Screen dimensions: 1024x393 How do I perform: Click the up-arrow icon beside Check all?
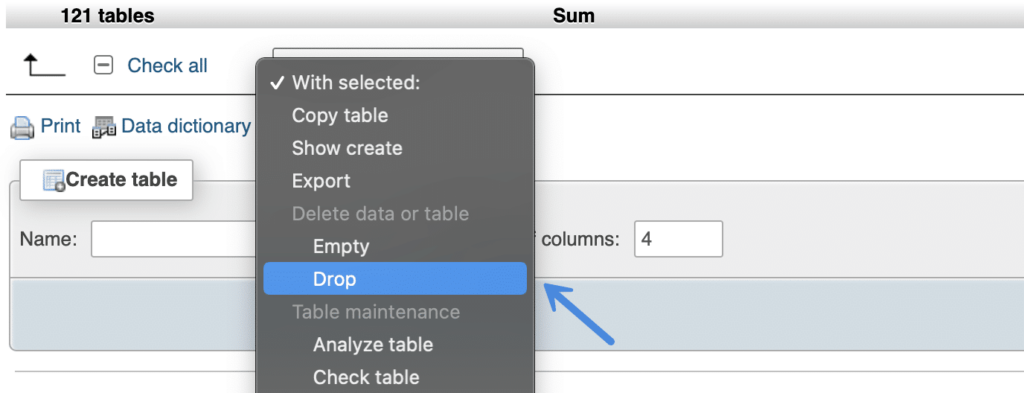pos(44,66)
